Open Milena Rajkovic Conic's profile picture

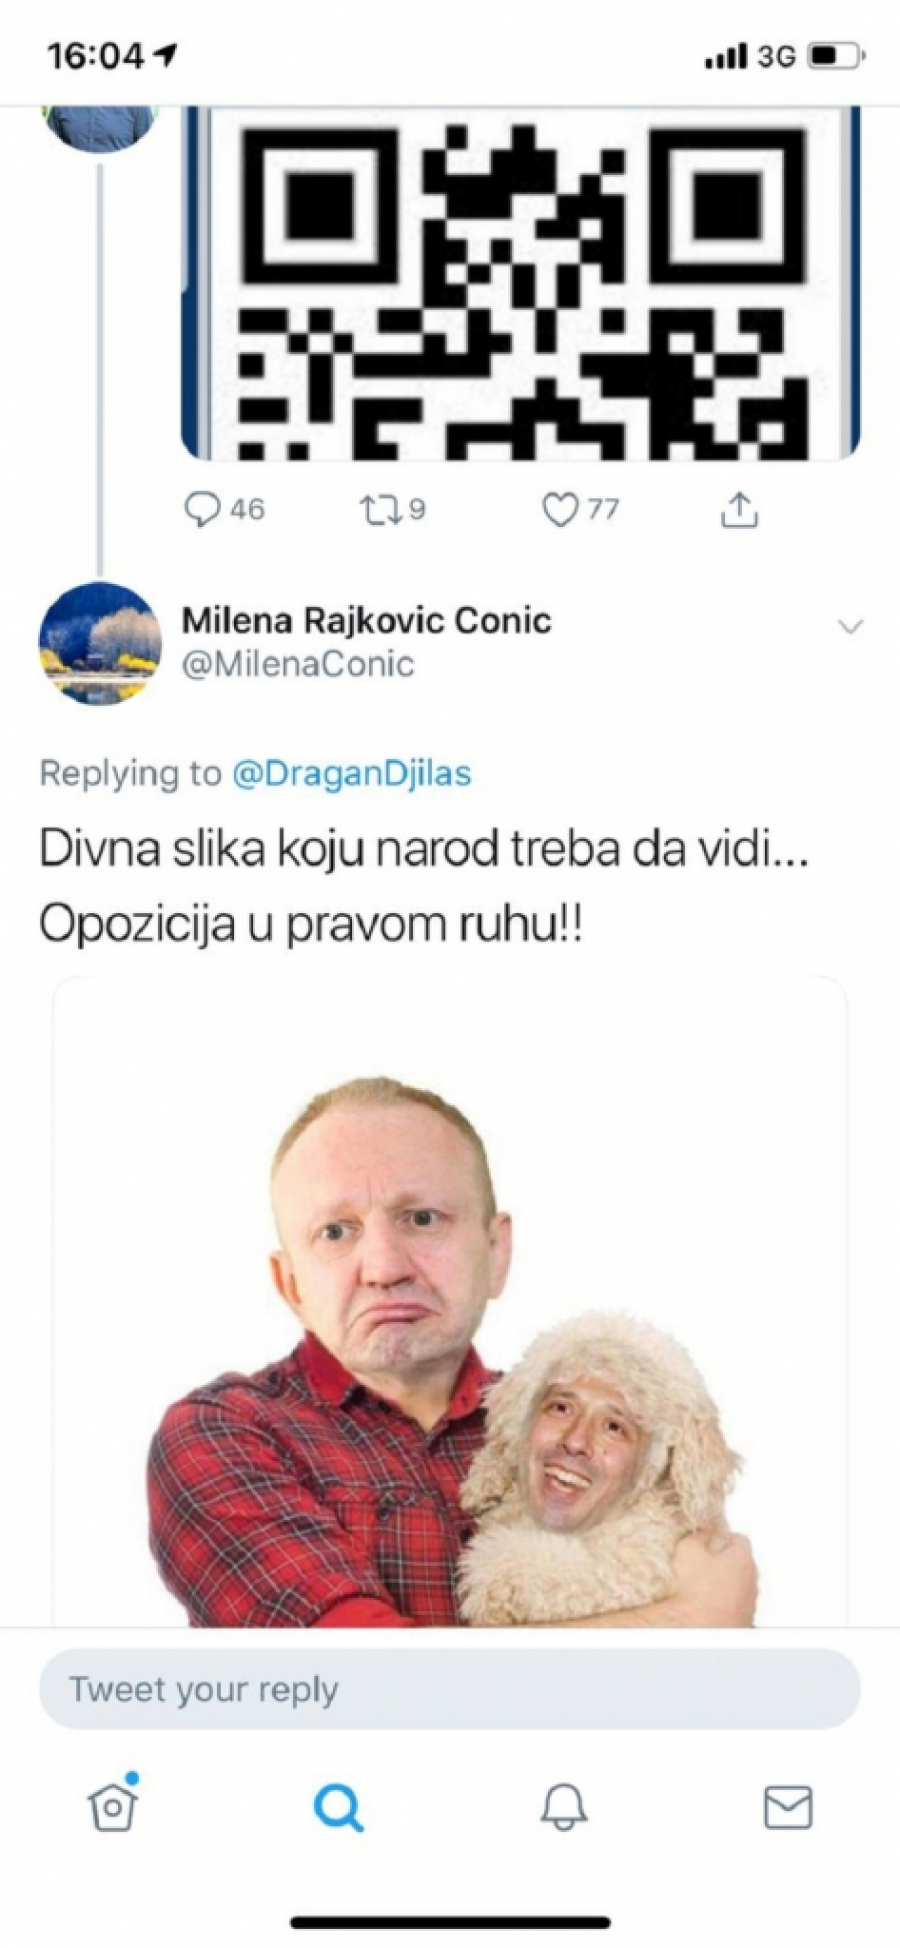point(100,643)
